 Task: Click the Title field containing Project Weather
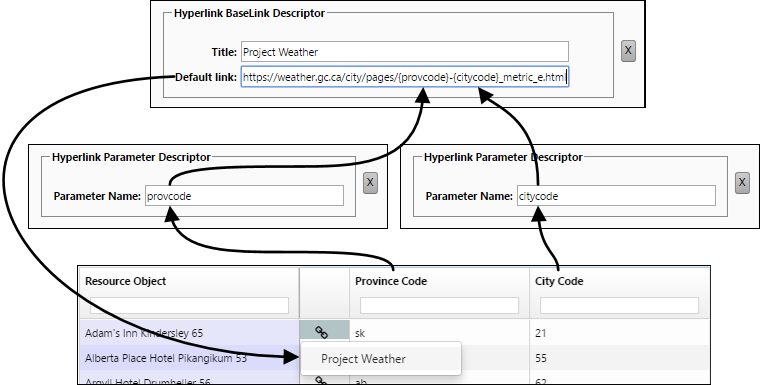click(405, 52)
